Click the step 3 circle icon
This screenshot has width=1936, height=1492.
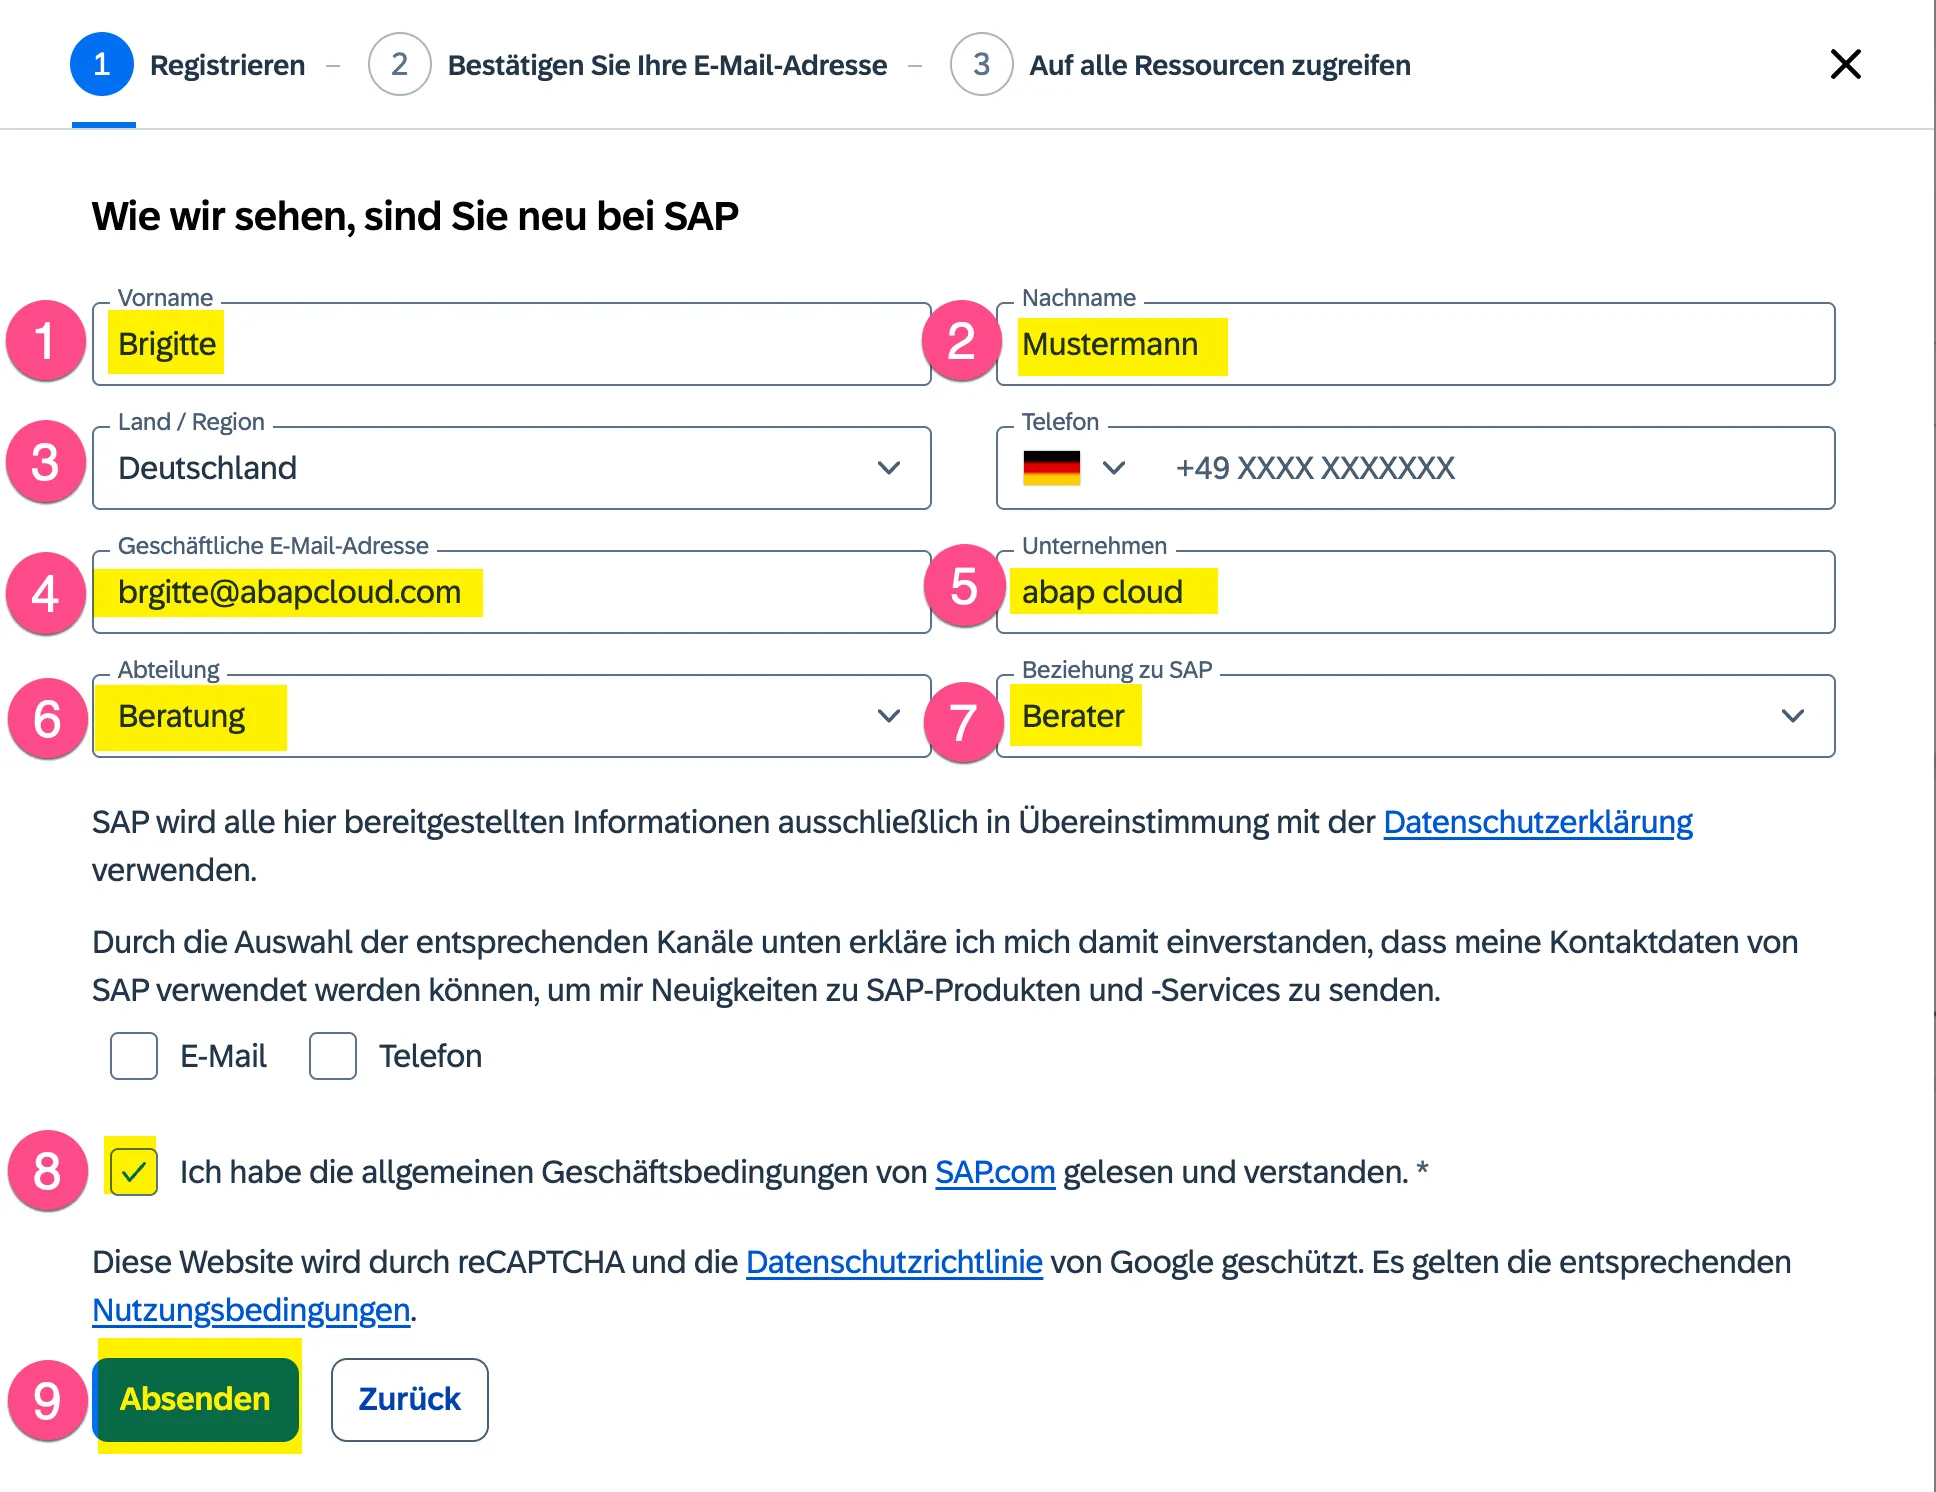point(981,64)
